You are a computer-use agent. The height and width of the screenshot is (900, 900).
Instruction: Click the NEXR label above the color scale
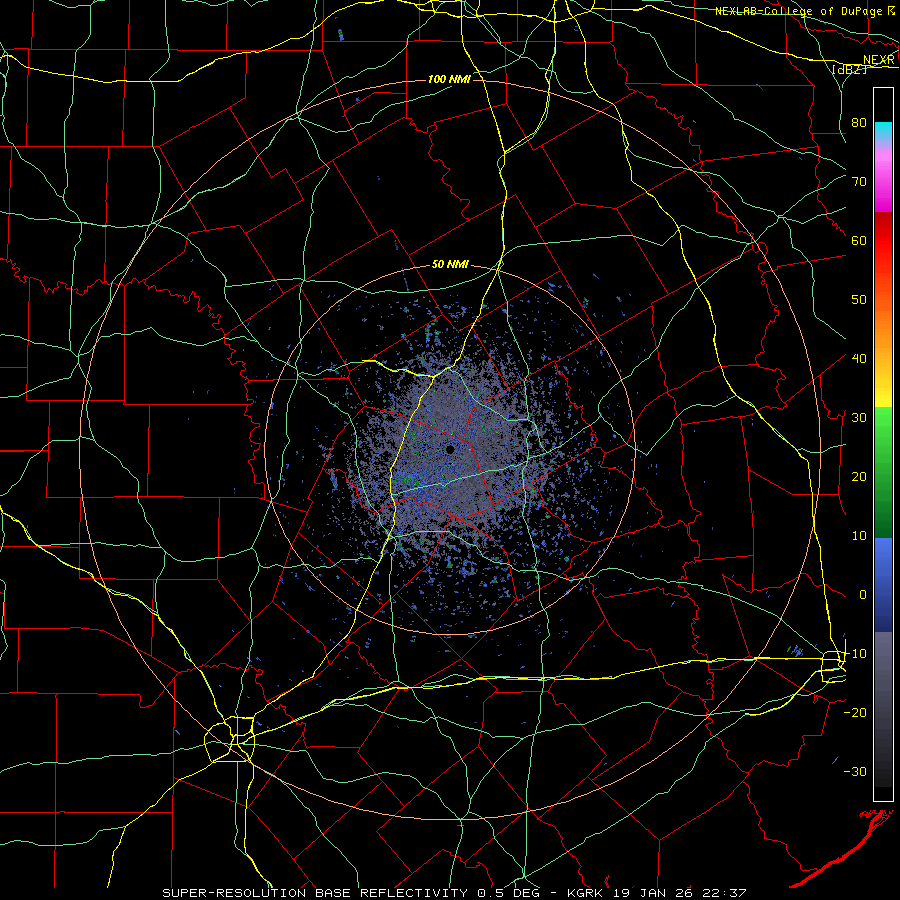(x=879, y=60)
